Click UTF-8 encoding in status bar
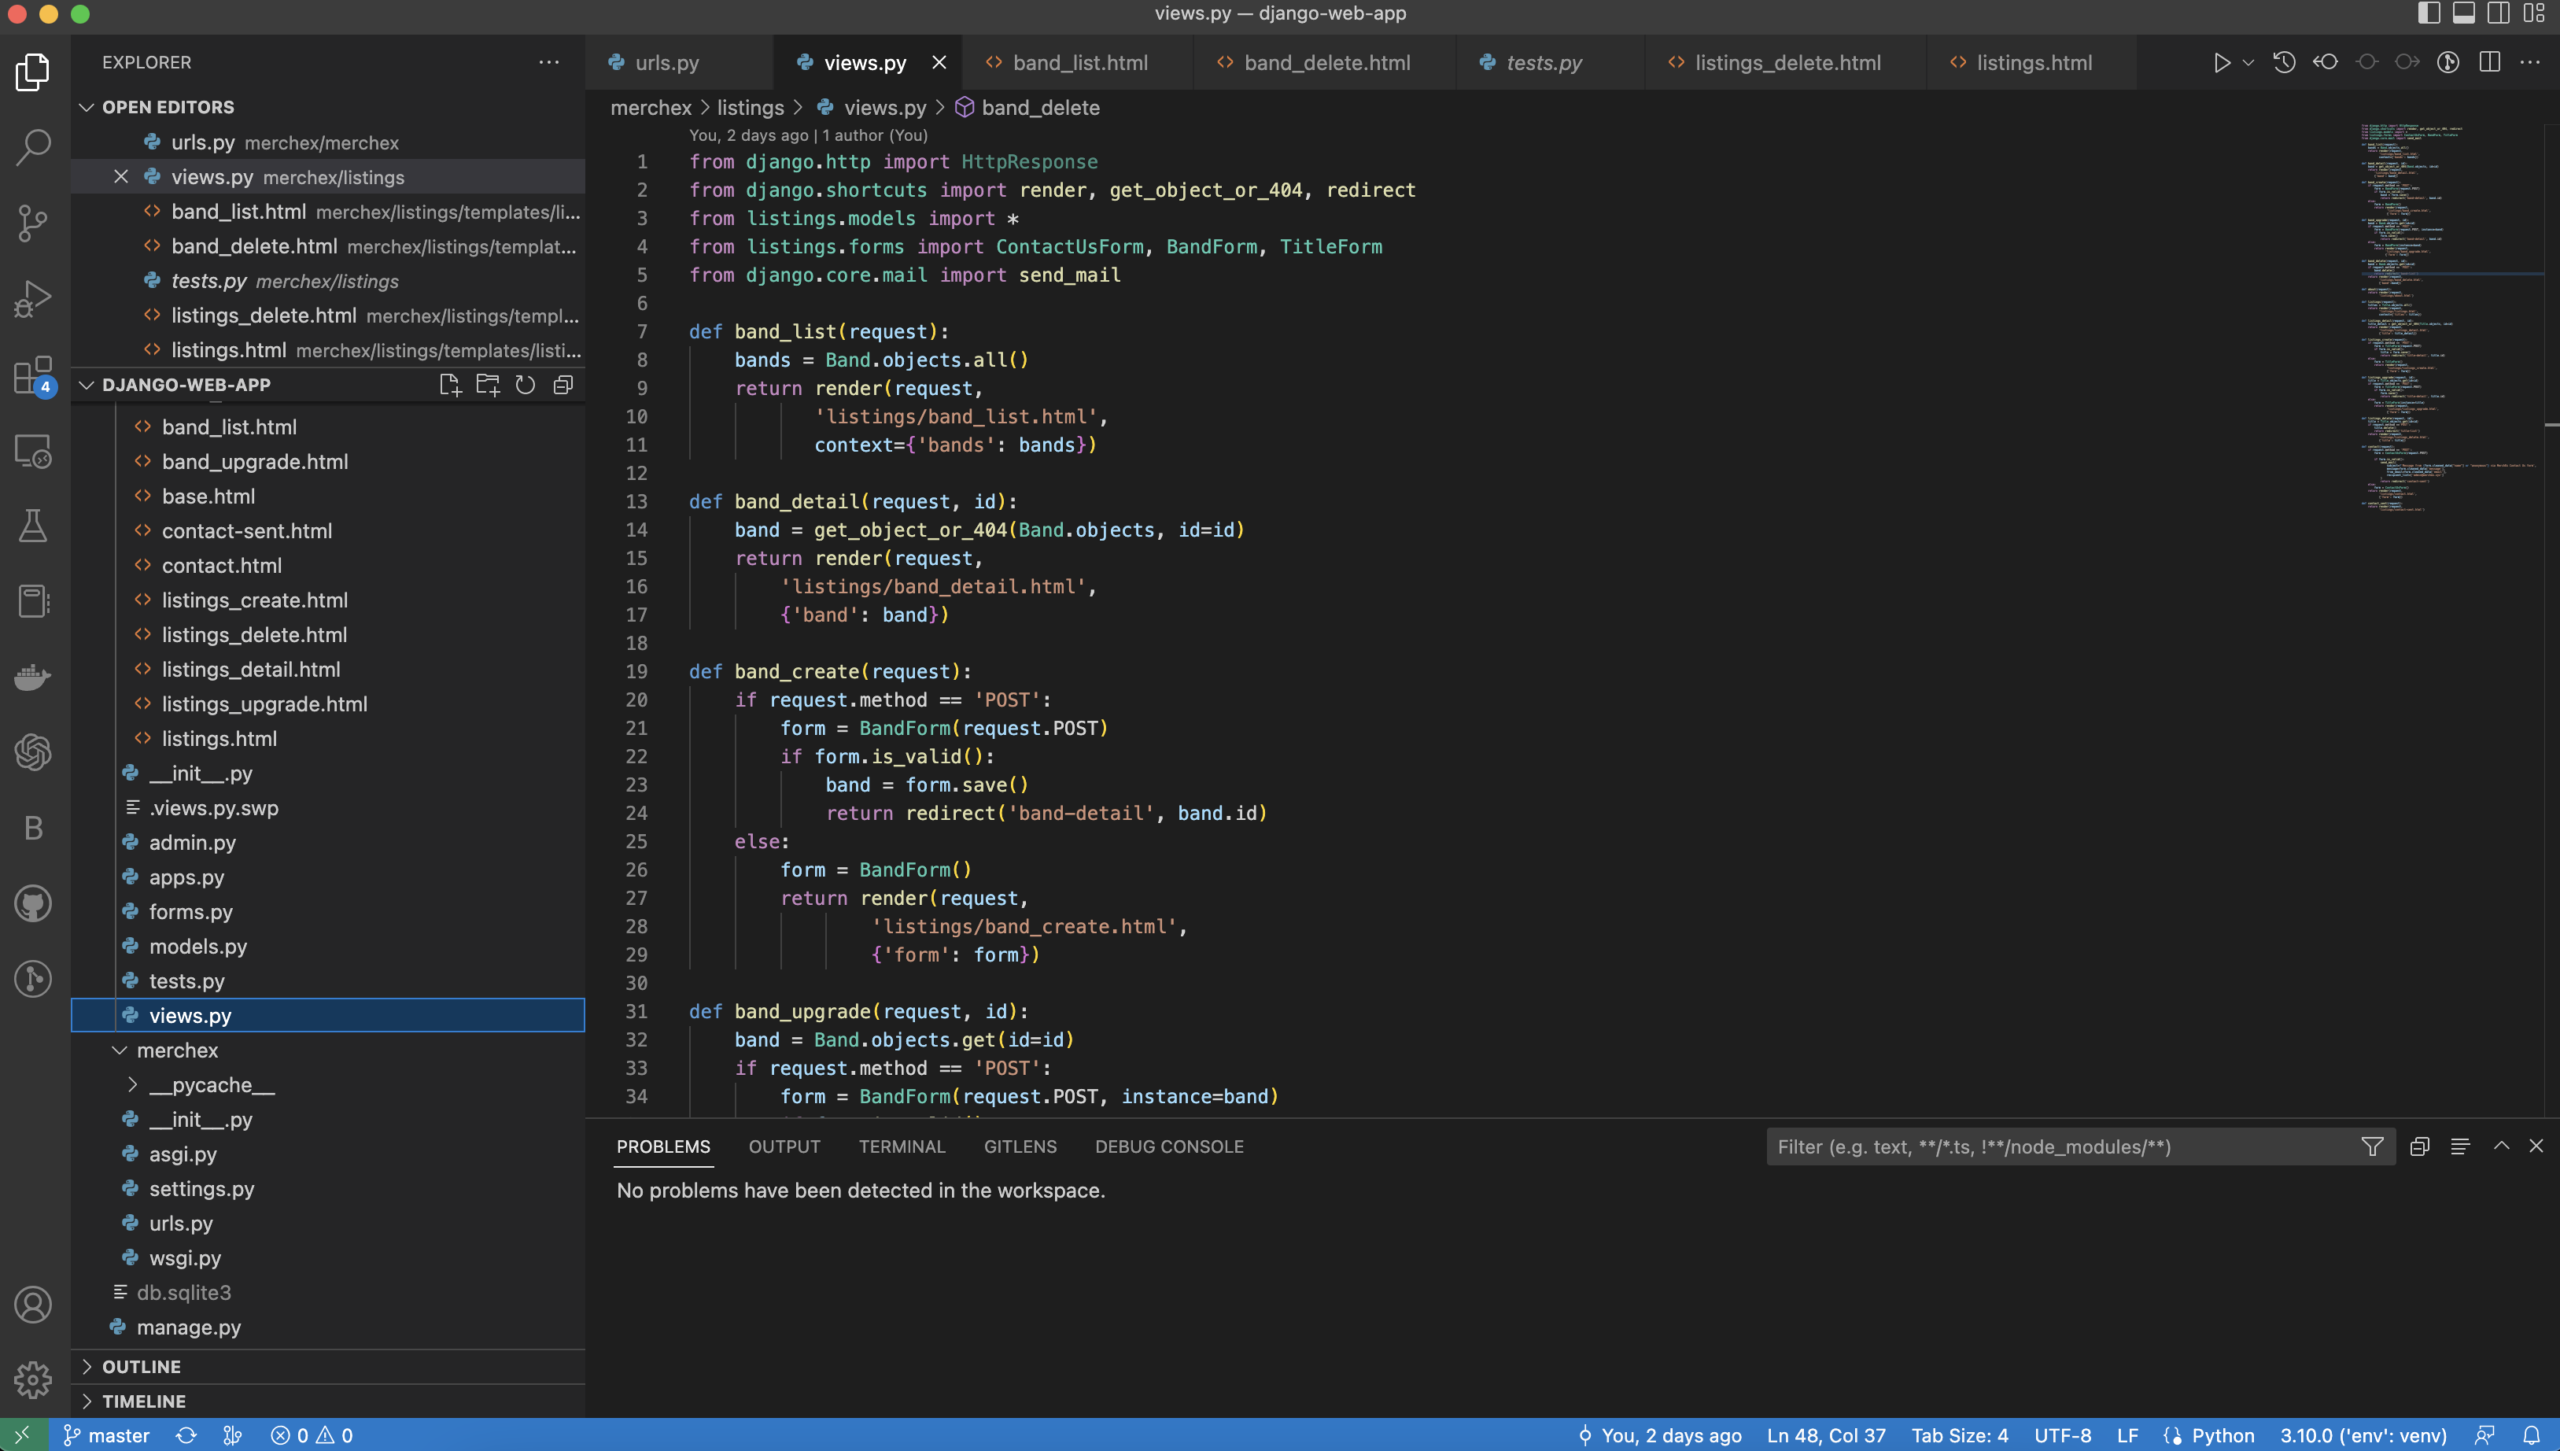The width and height of the screenshot is (2560, 1451). (2063, 1435)
